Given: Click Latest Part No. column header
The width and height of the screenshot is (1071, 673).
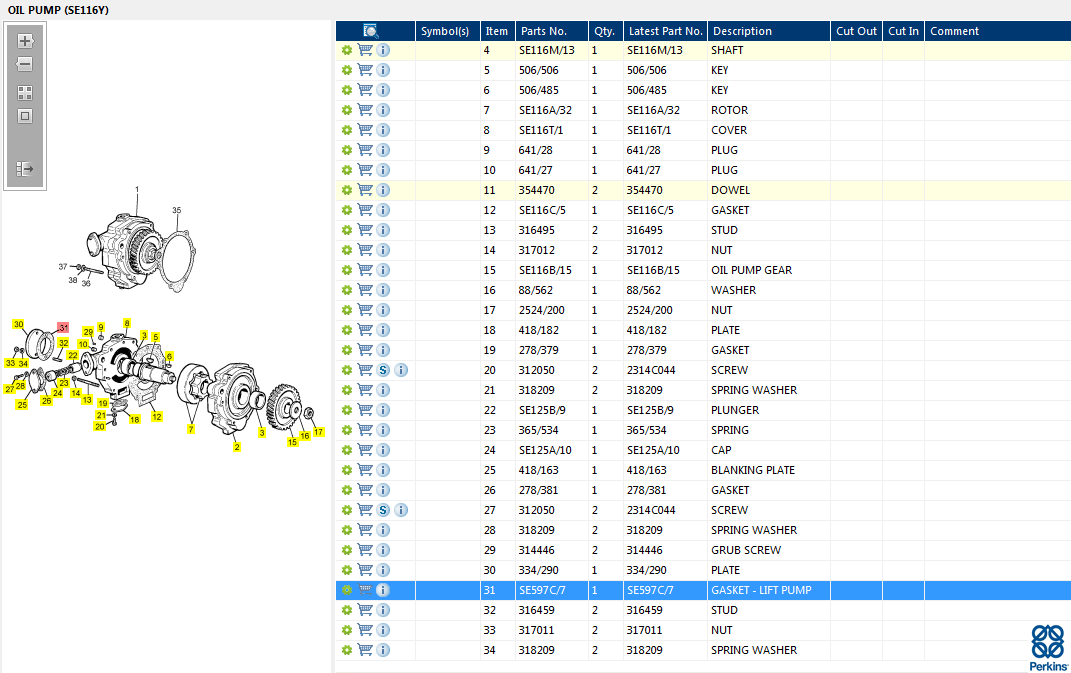Looking at the screenshot, I should (x=665, y=31).
